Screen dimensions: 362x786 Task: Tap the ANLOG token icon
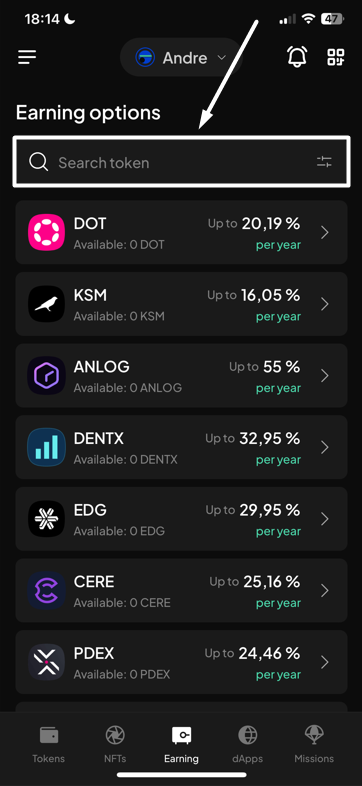[x=46, y=375]
